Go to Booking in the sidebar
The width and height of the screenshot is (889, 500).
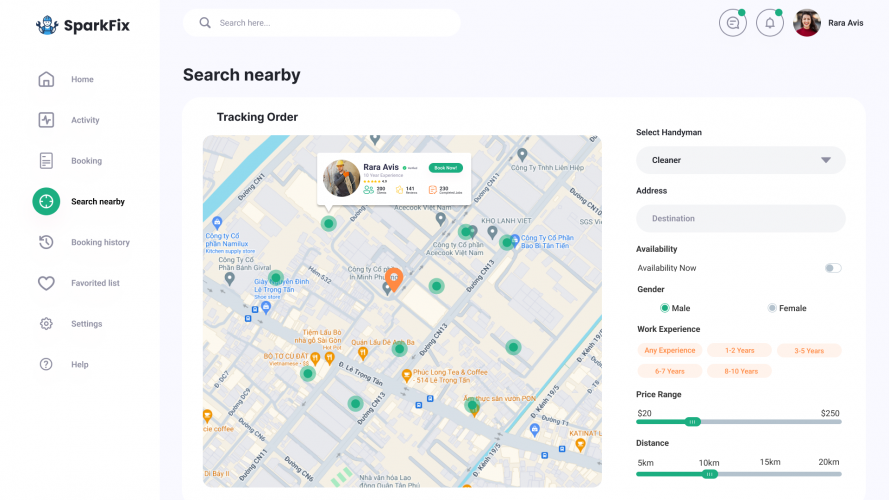(x=86, y=161)
